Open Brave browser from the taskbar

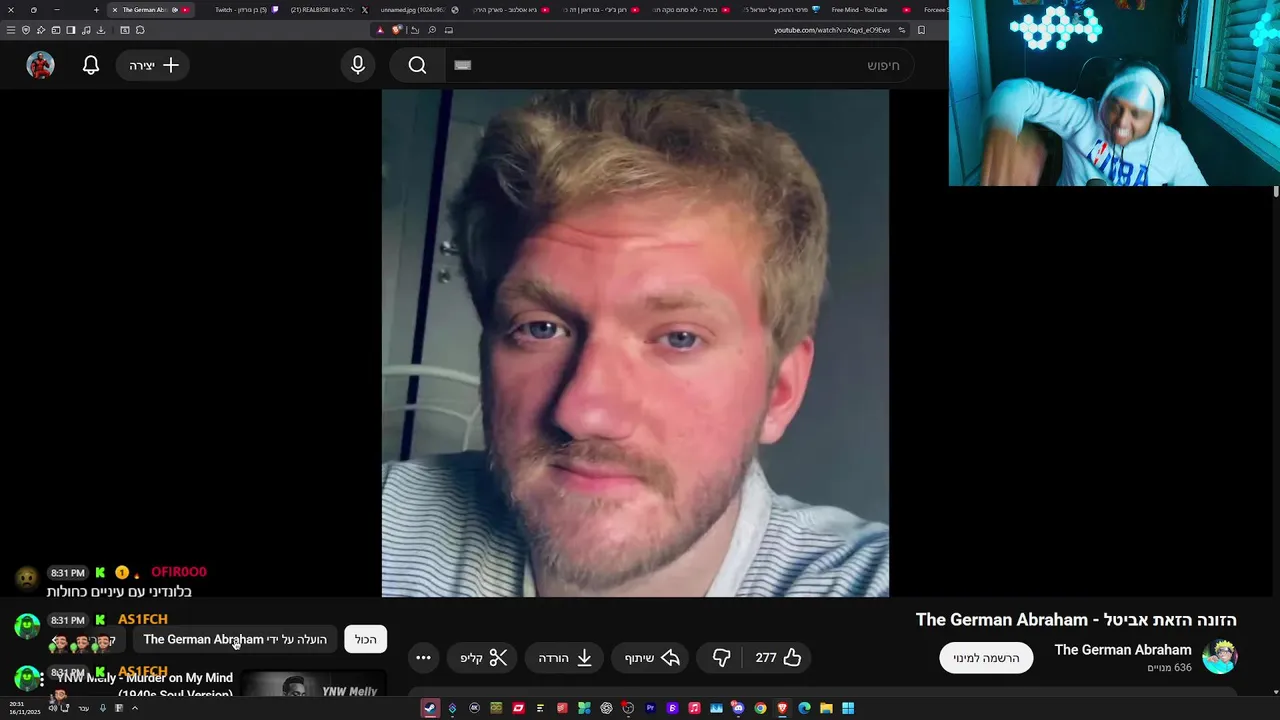coord(782,708)
